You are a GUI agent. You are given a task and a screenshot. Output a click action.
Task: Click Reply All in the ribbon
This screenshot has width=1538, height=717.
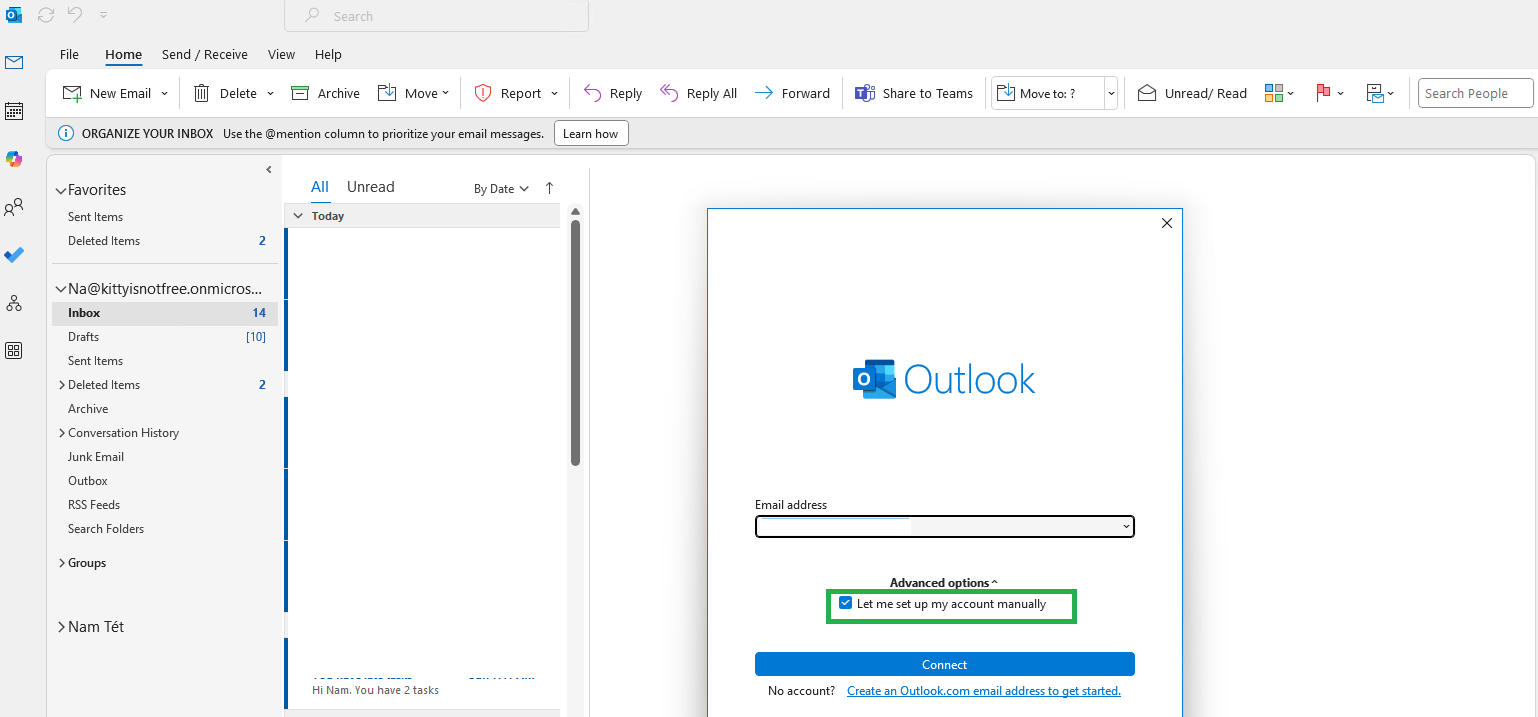[699, 93]
